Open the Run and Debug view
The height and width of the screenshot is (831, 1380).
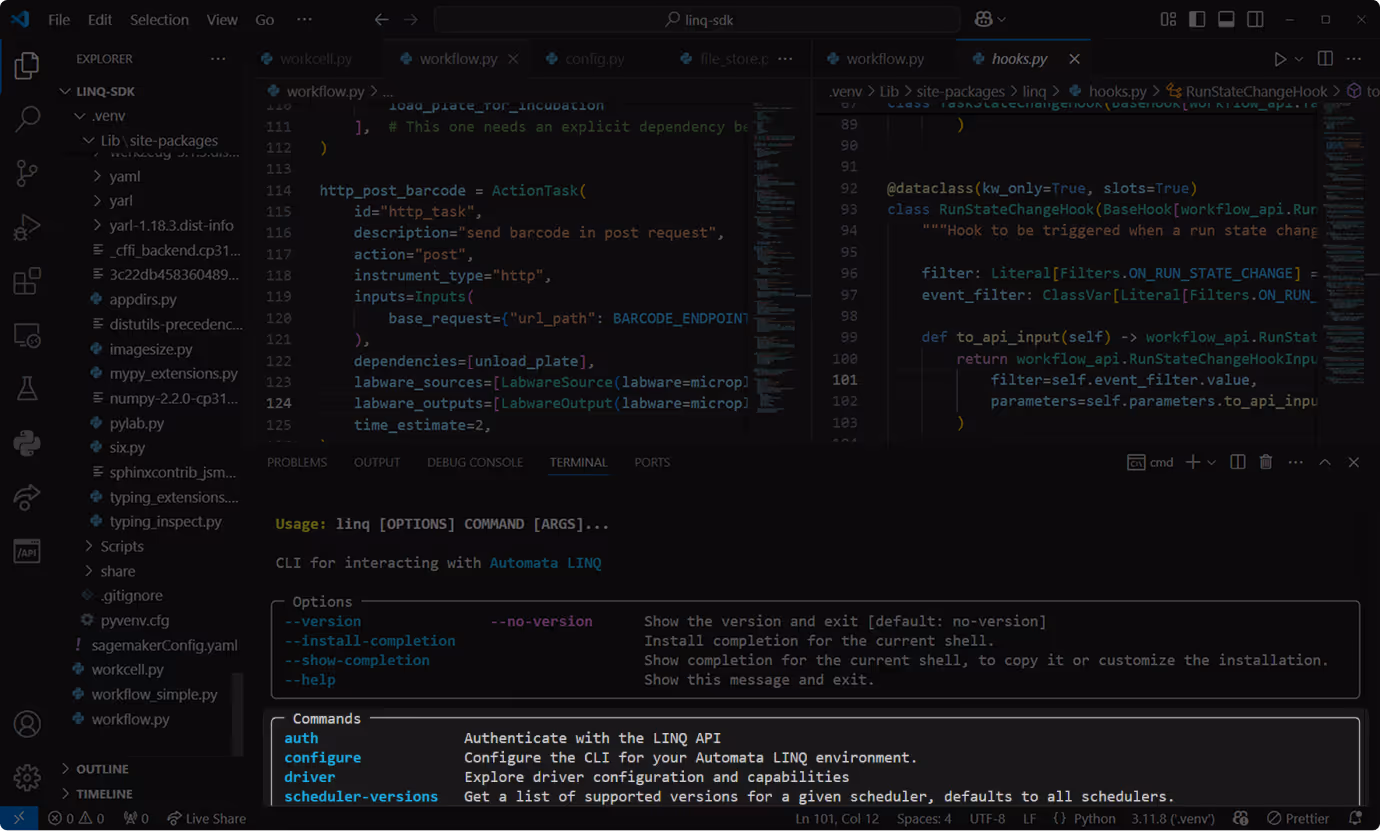pos(26,227)
